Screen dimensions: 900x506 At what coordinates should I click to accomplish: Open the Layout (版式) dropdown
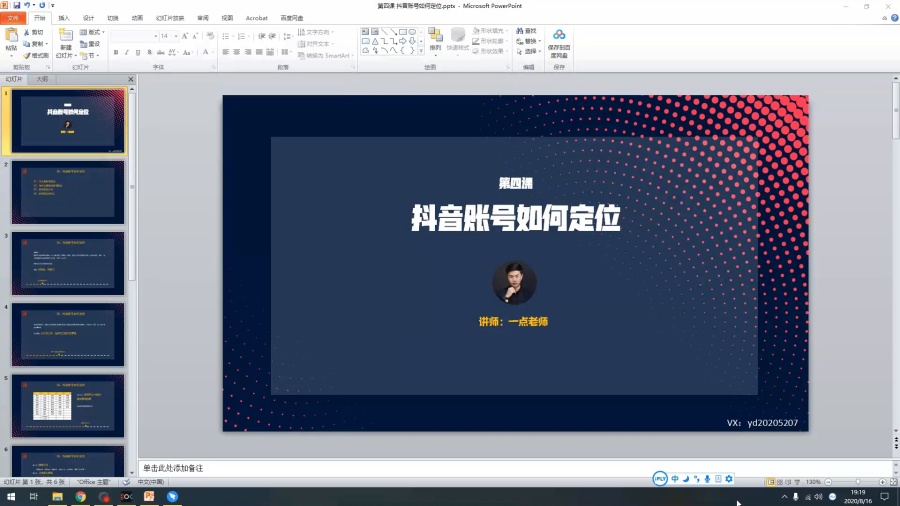(92, 32)
